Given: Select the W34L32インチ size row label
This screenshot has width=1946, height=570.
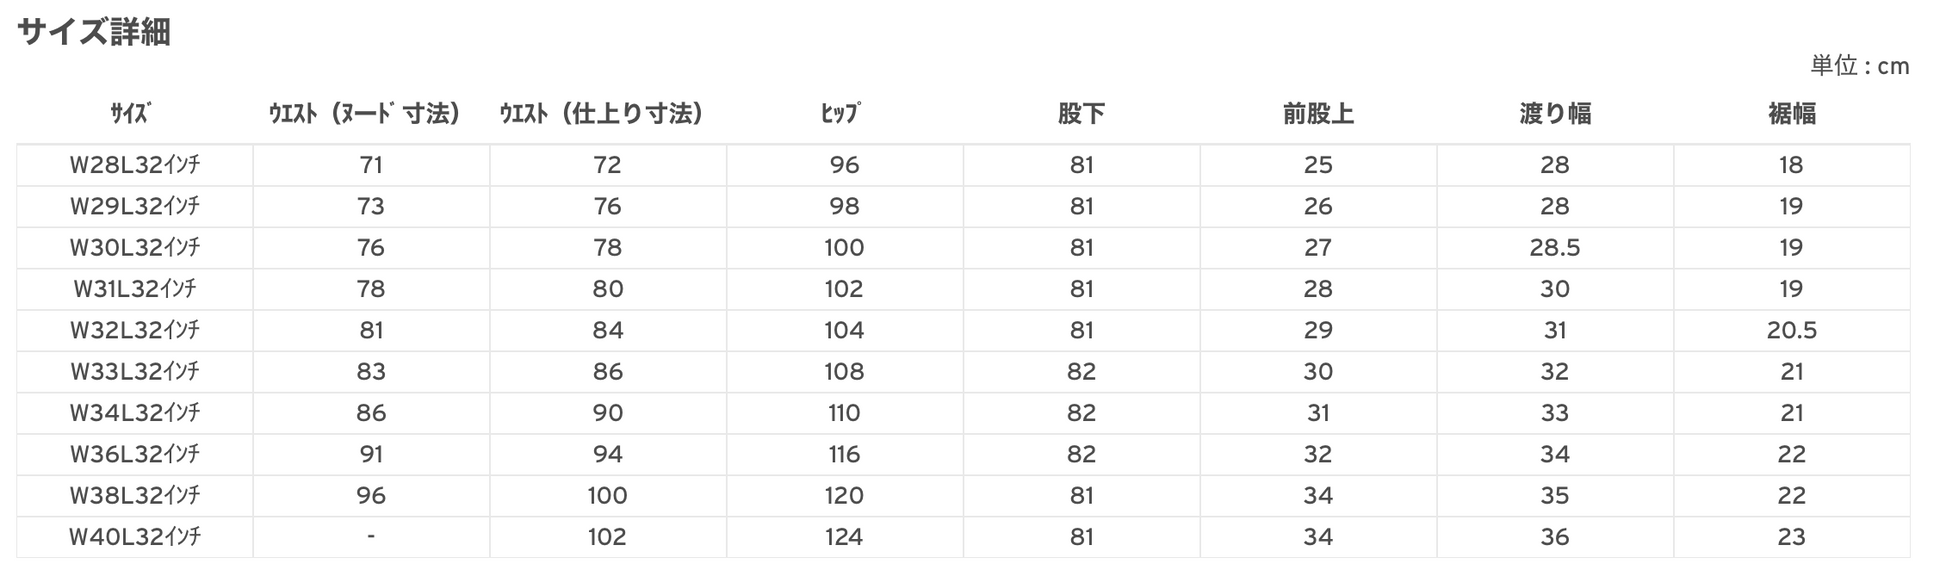Looking at the screenshot, I should point(135,413).
